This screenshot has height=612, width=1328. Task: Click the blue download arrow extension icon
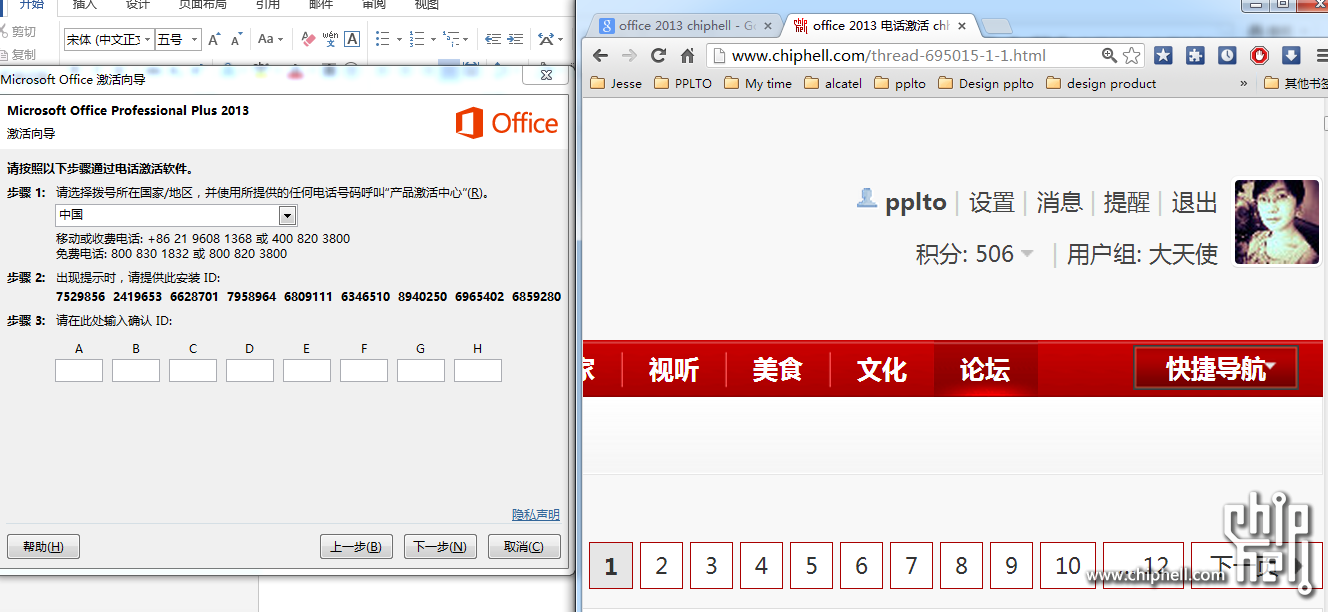pos(1291,56)
